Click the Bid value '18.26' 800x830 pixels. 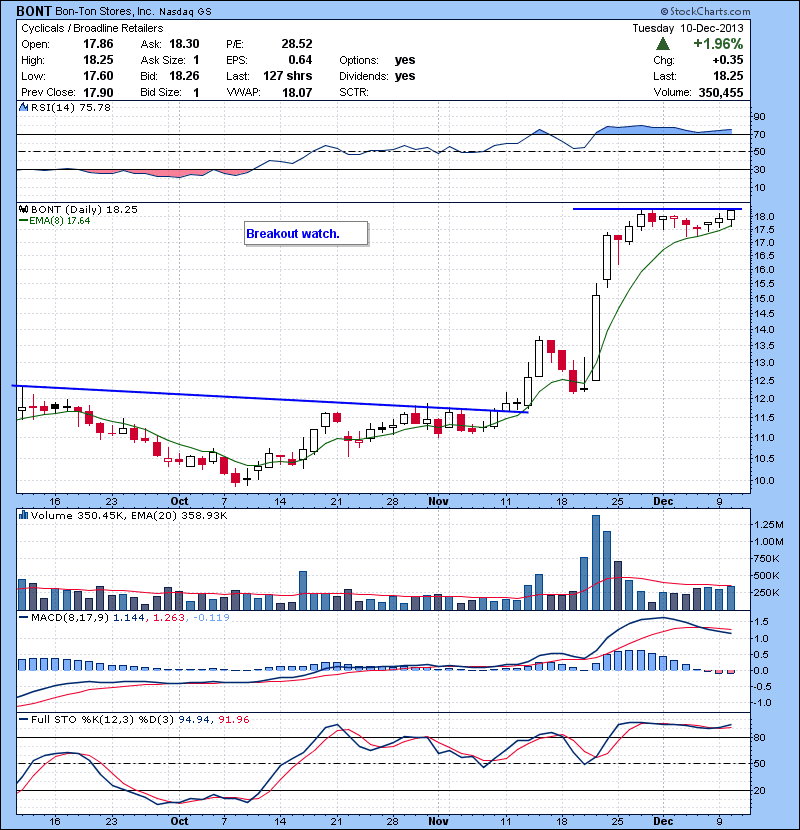[184, 76]
